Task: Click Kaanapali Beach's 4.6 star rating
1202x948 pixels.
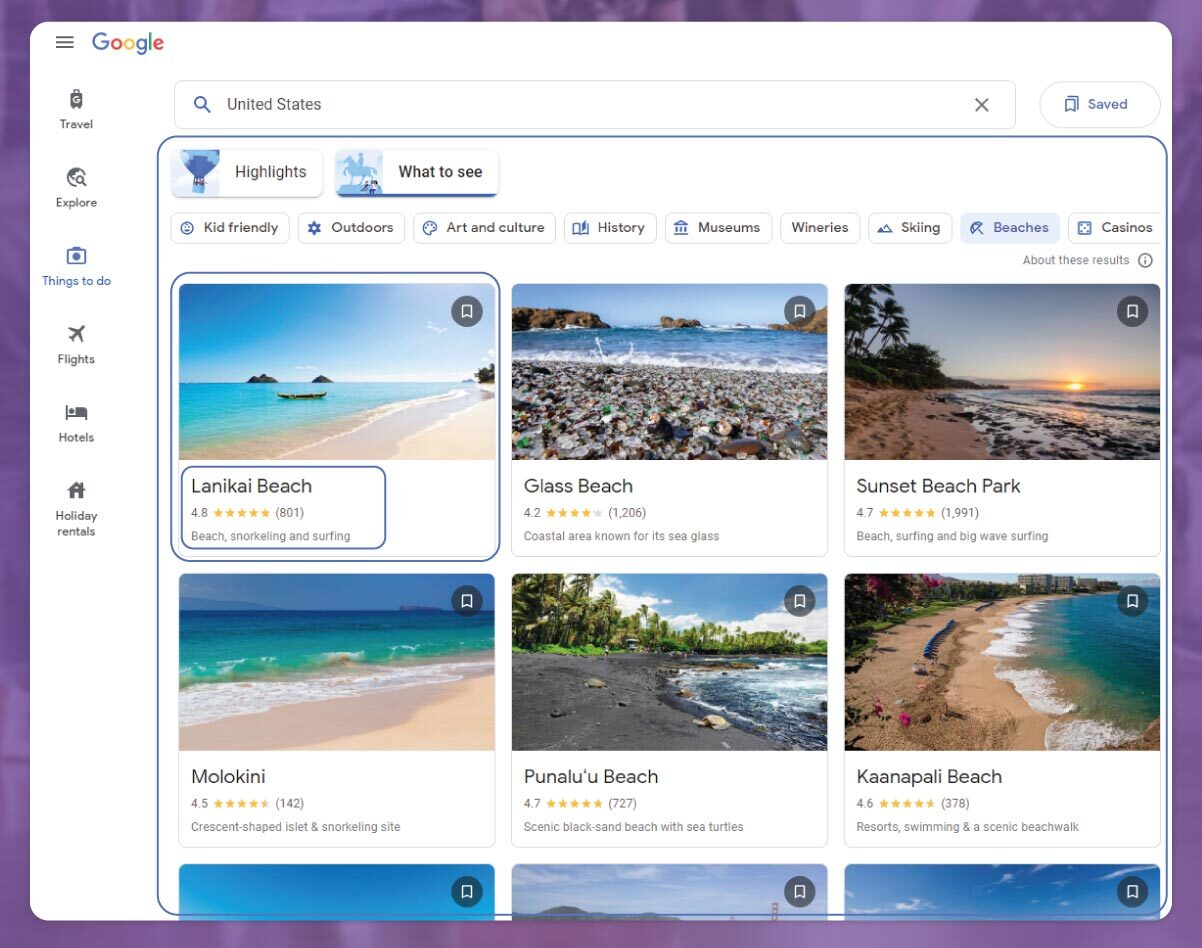Action: click(913, 803)
